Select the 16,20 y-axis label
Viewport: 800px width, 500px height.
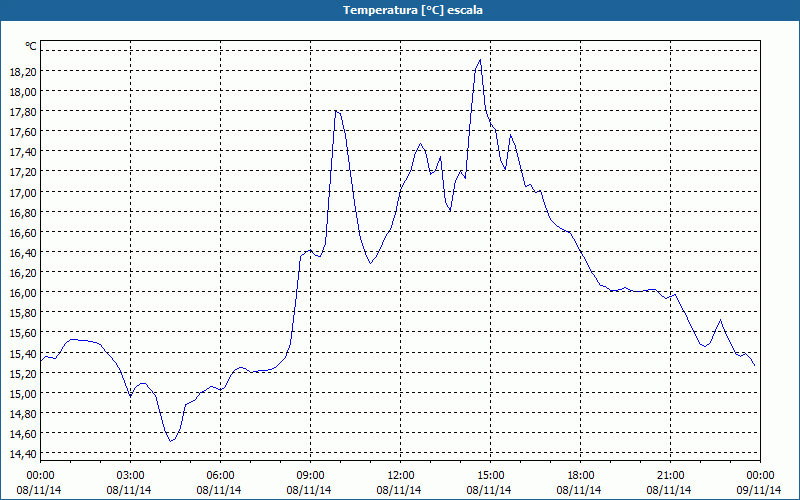click(x=23, y=273)
